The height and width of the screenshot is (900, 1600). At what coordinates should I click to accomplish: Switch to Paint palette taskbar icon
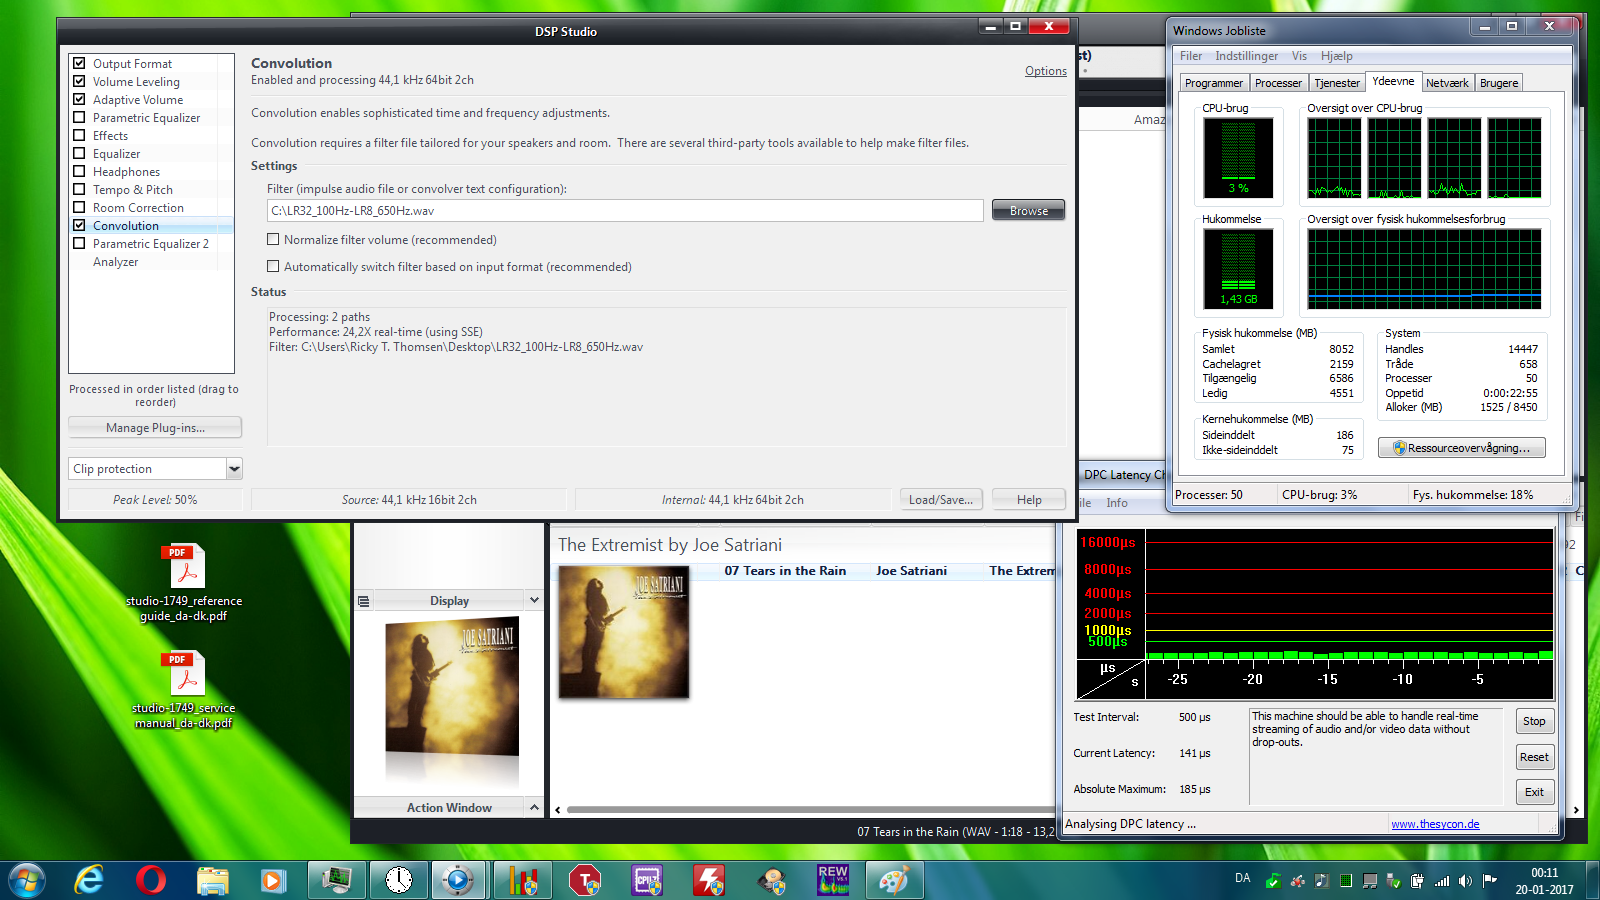[x=894, y=880]
